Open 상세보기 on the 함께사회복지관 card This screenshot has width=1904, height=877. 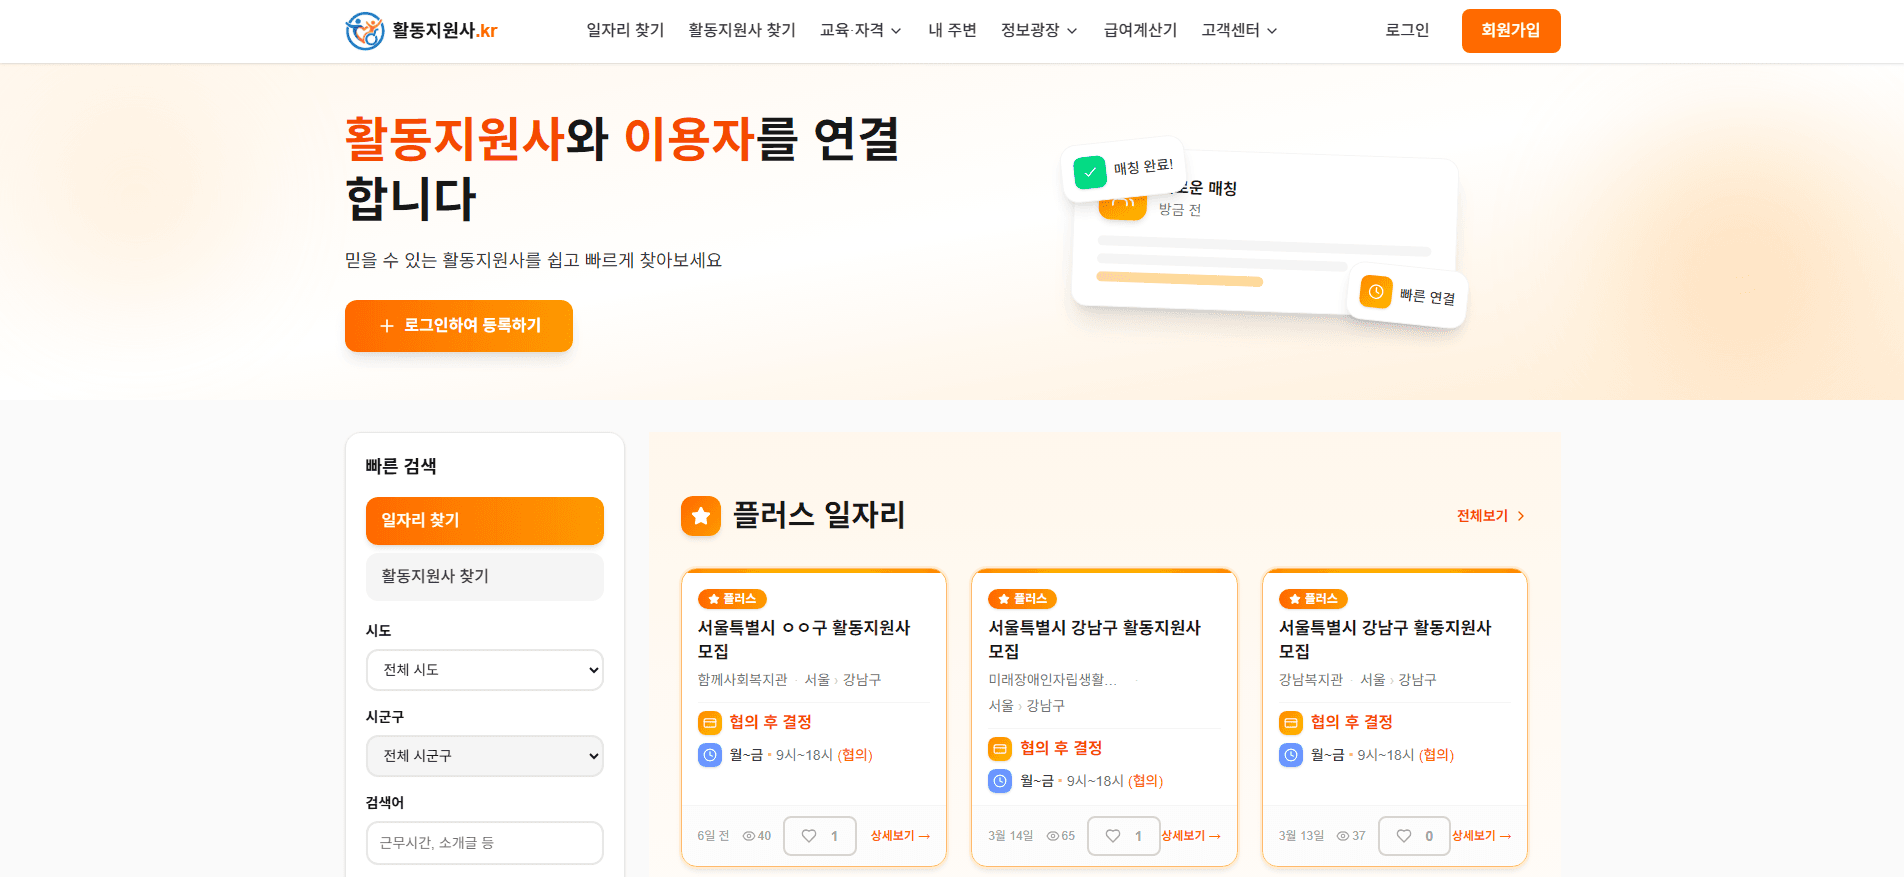pos(900,836)
